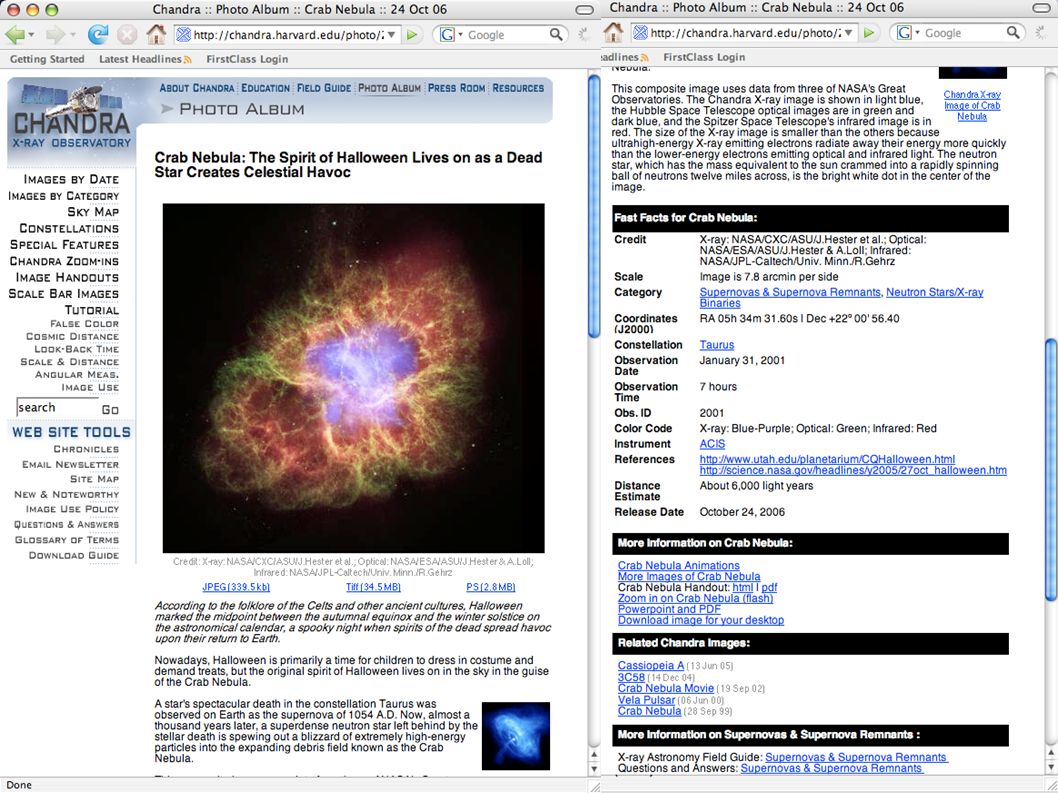Download the Tiff (34.5 MB) version
This screenshot has height=793, width=1058.
coord(373,587)
